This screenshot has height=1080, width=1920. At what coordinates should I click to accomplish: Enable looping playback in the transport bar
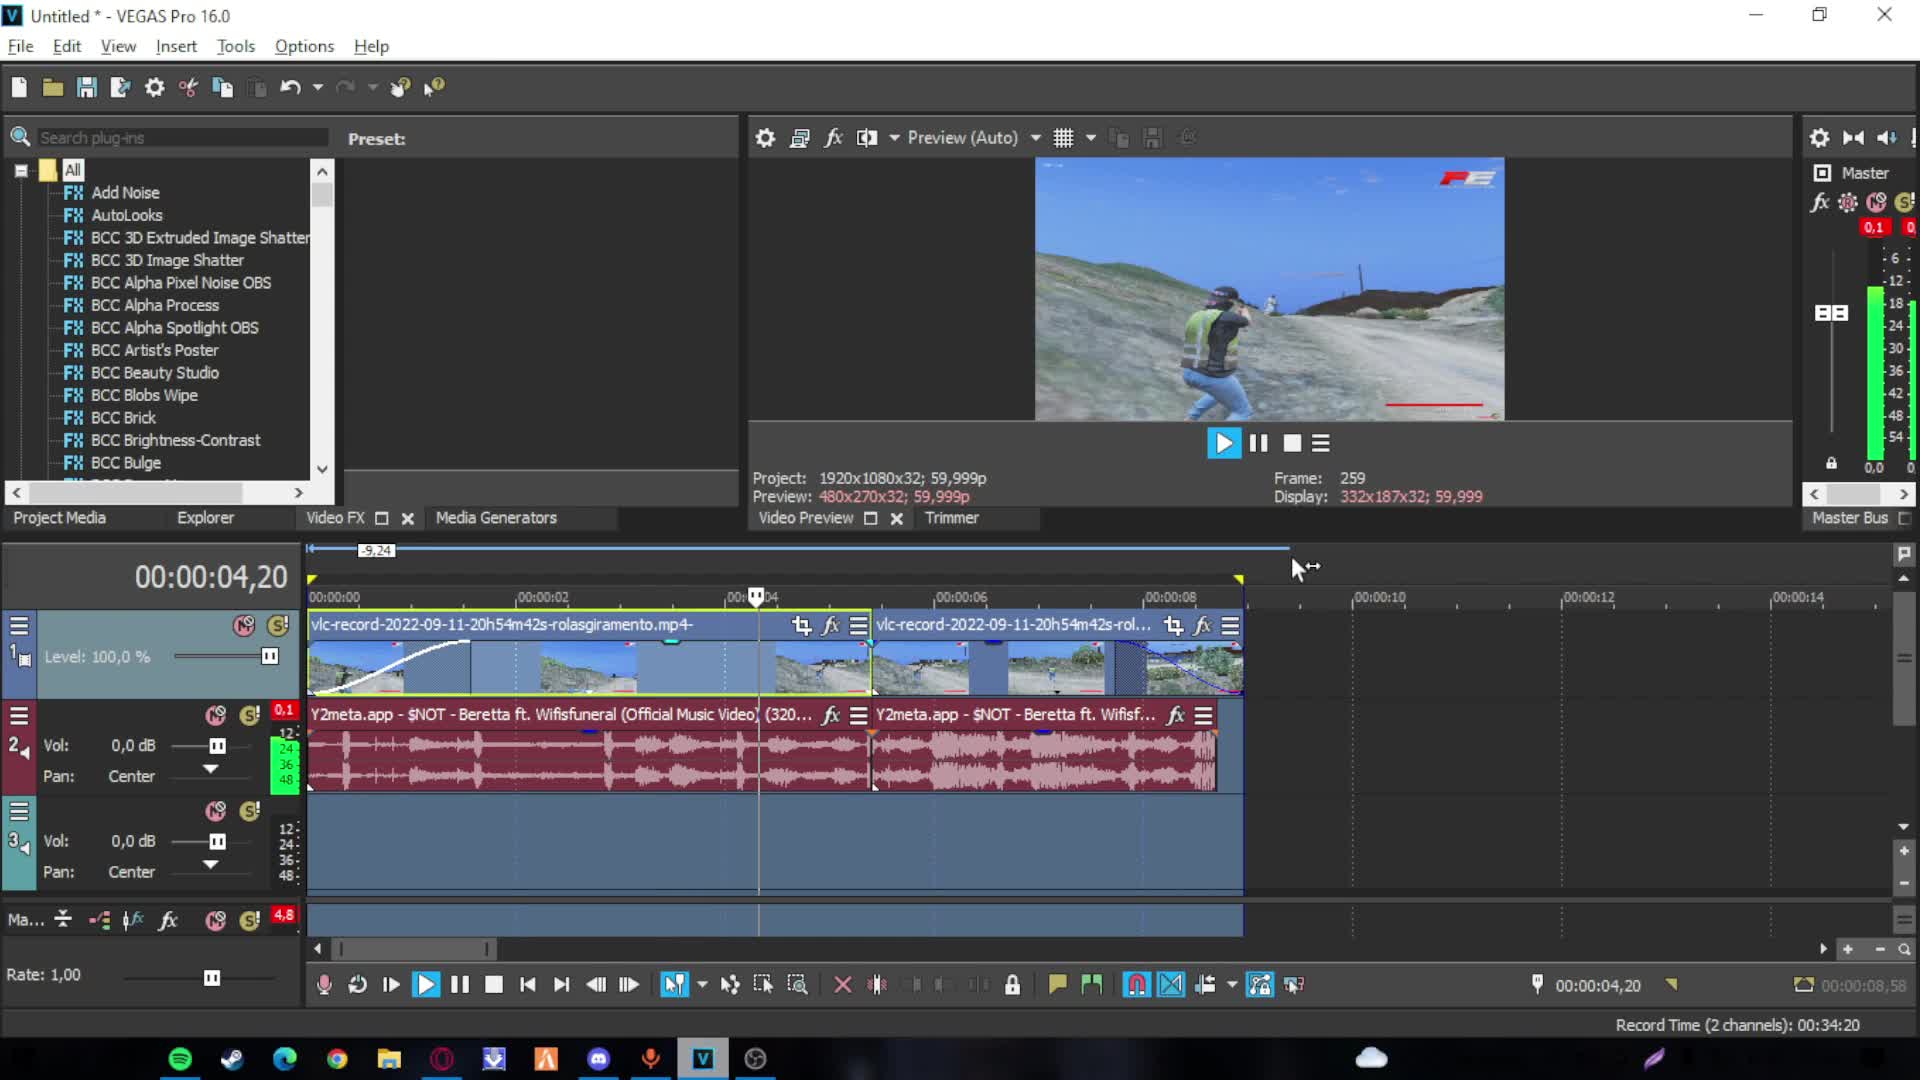pyautogui.click(x=357, y=984)
